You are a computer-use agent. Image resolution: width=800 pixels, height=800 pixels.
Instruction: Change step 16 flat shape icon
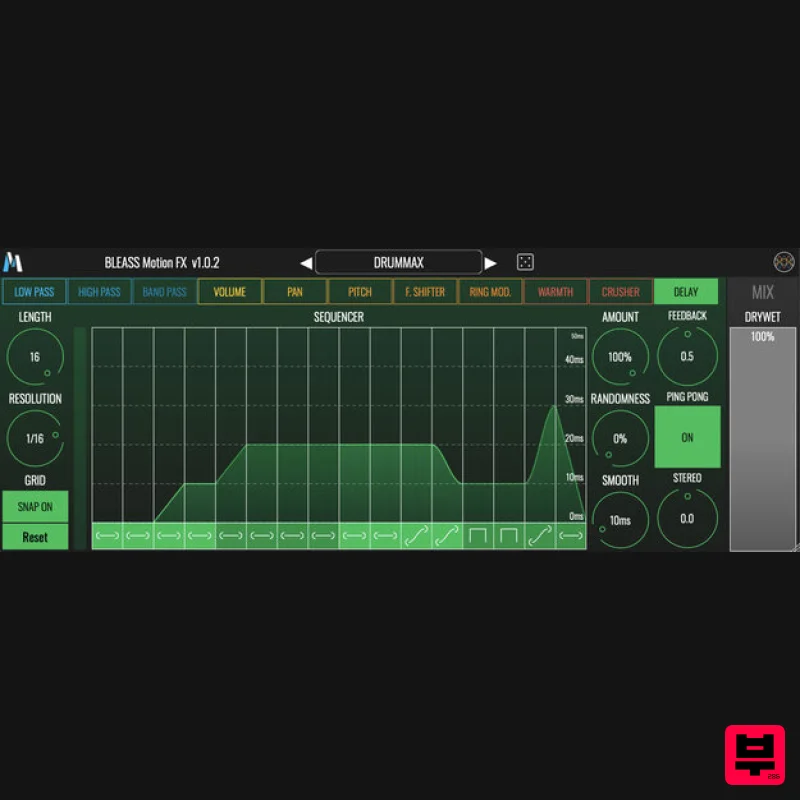point(571,536)
